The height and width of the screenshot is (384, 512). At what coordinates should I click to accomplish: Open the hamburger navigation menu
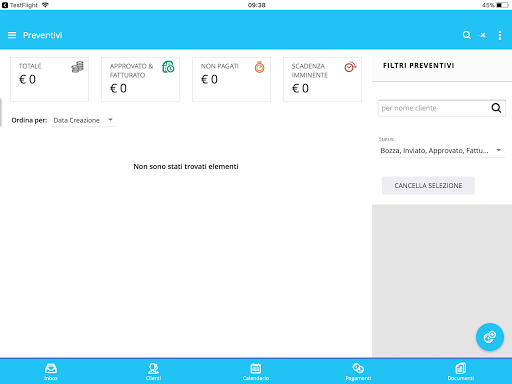[12, 35]
